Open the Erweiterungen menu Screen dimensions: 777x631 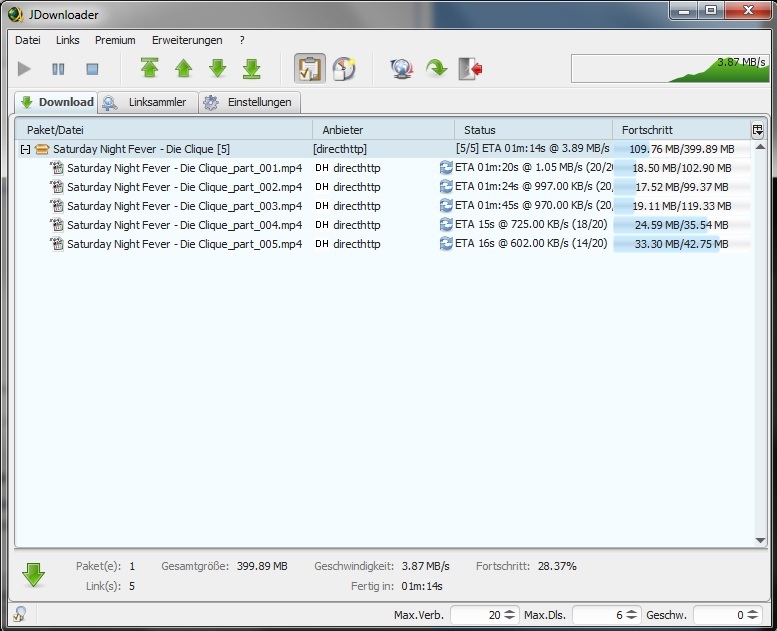click(x=187, y=40)
